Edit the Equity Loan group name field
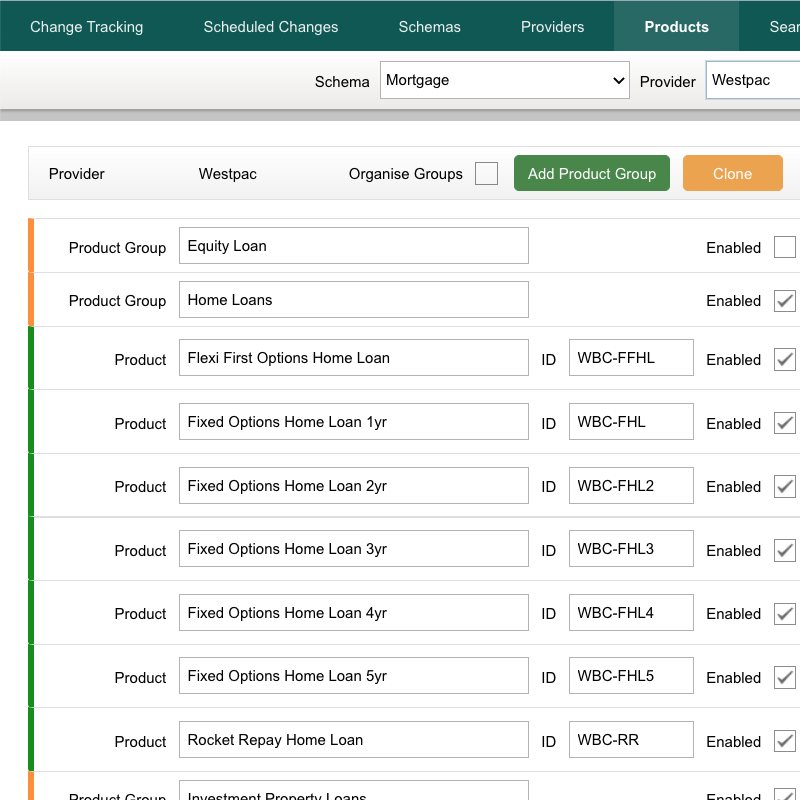This screenshot has height=800, width=800. coord(354,246)
